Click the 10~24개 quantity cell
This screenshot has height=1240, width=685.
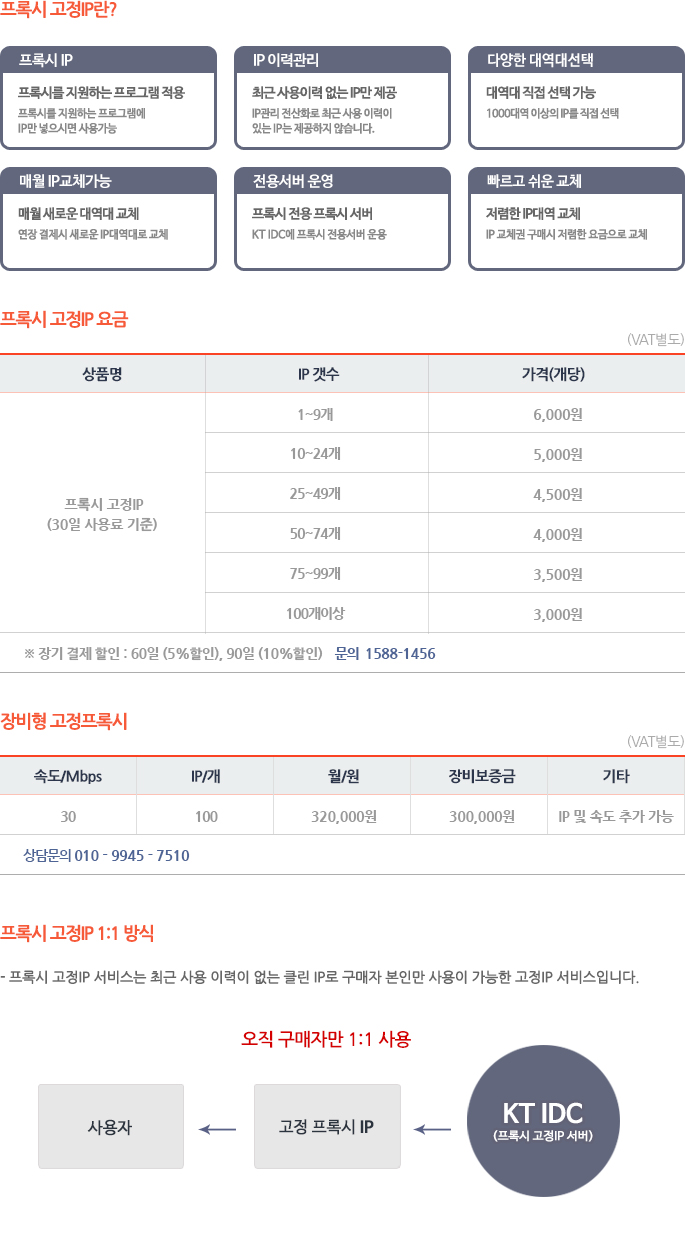pyautogui.click(x=317, y=453)
